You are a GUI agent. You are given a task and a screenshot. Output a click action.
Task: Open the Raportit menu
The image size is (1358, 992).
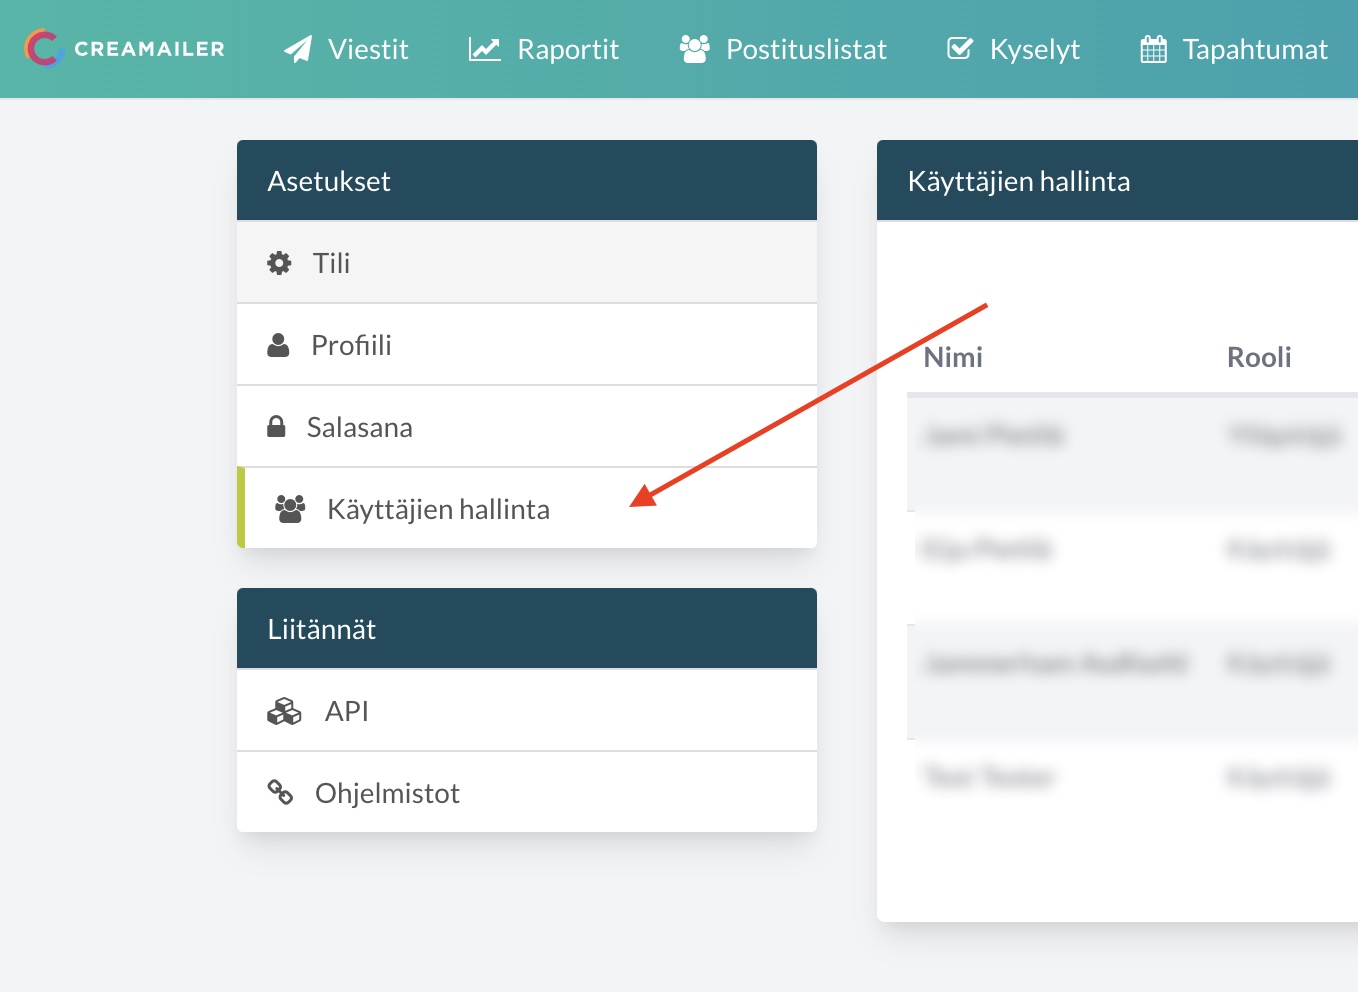click(x=544, y=49)
